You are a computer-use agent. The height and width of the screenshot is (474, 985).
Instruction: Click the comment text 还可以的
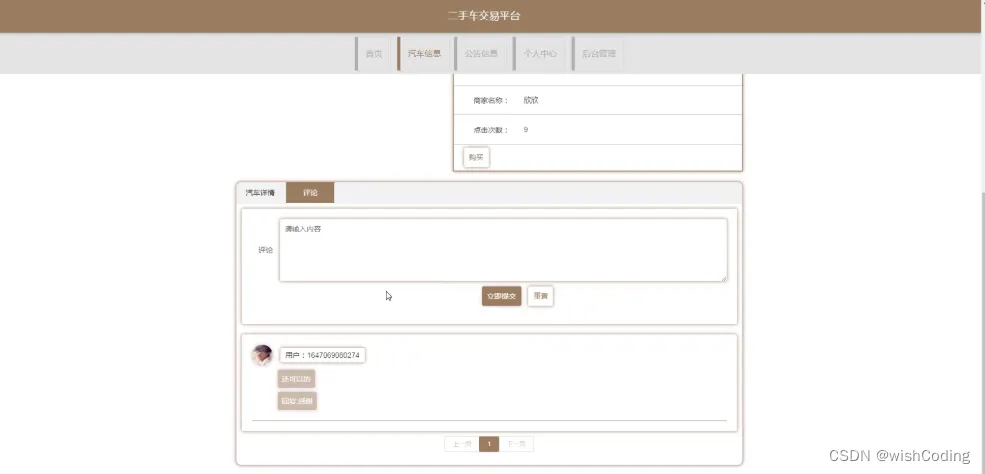pyautogui.click(x=297, y=379)
